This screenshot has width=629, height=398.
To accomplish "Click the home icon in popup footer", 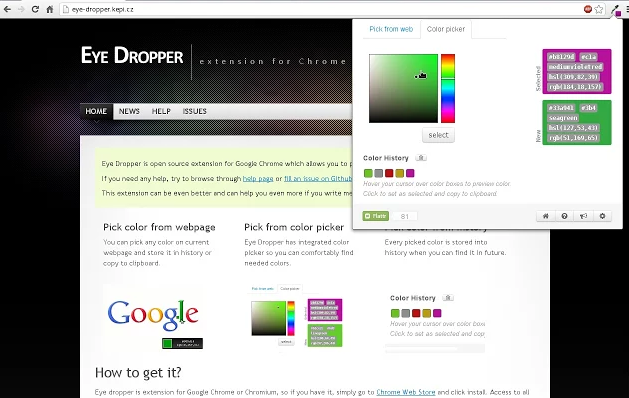I will [x=546, y=216].
